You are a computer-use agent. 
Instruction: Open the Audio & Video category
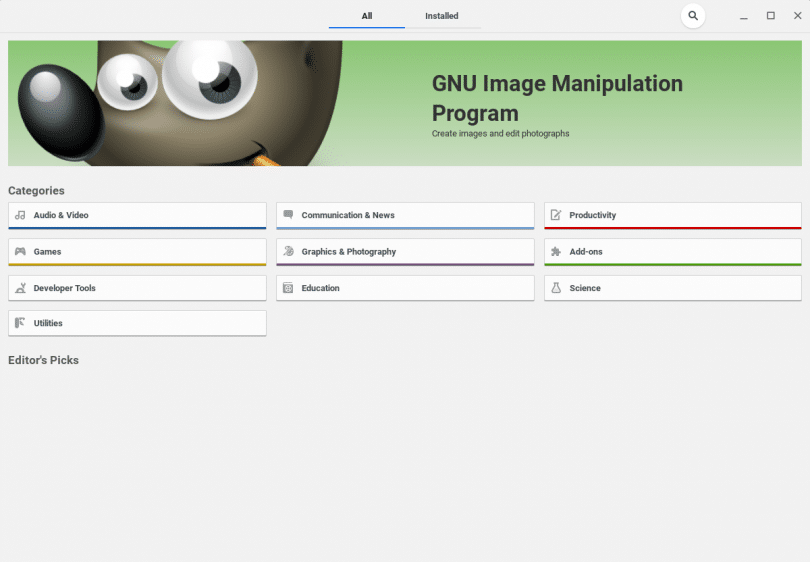(x=137, y=215)
